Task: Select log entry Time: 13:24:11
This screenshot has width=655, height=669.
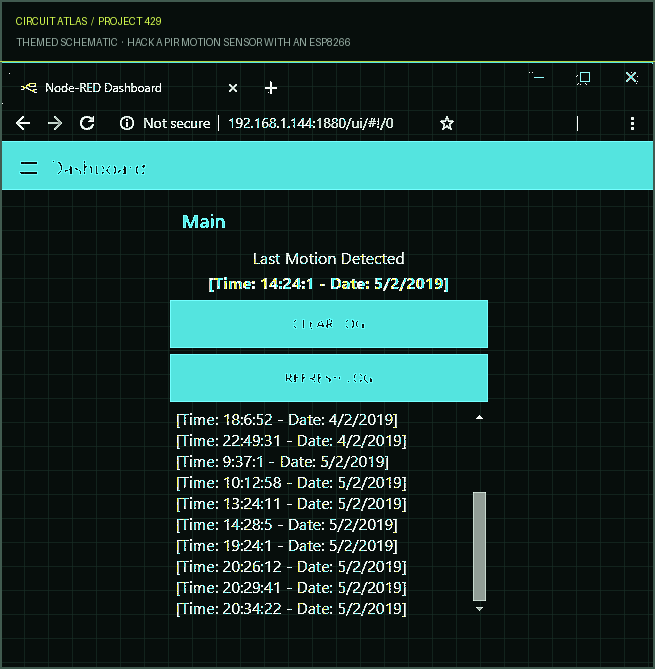Action: click(291, 504)
